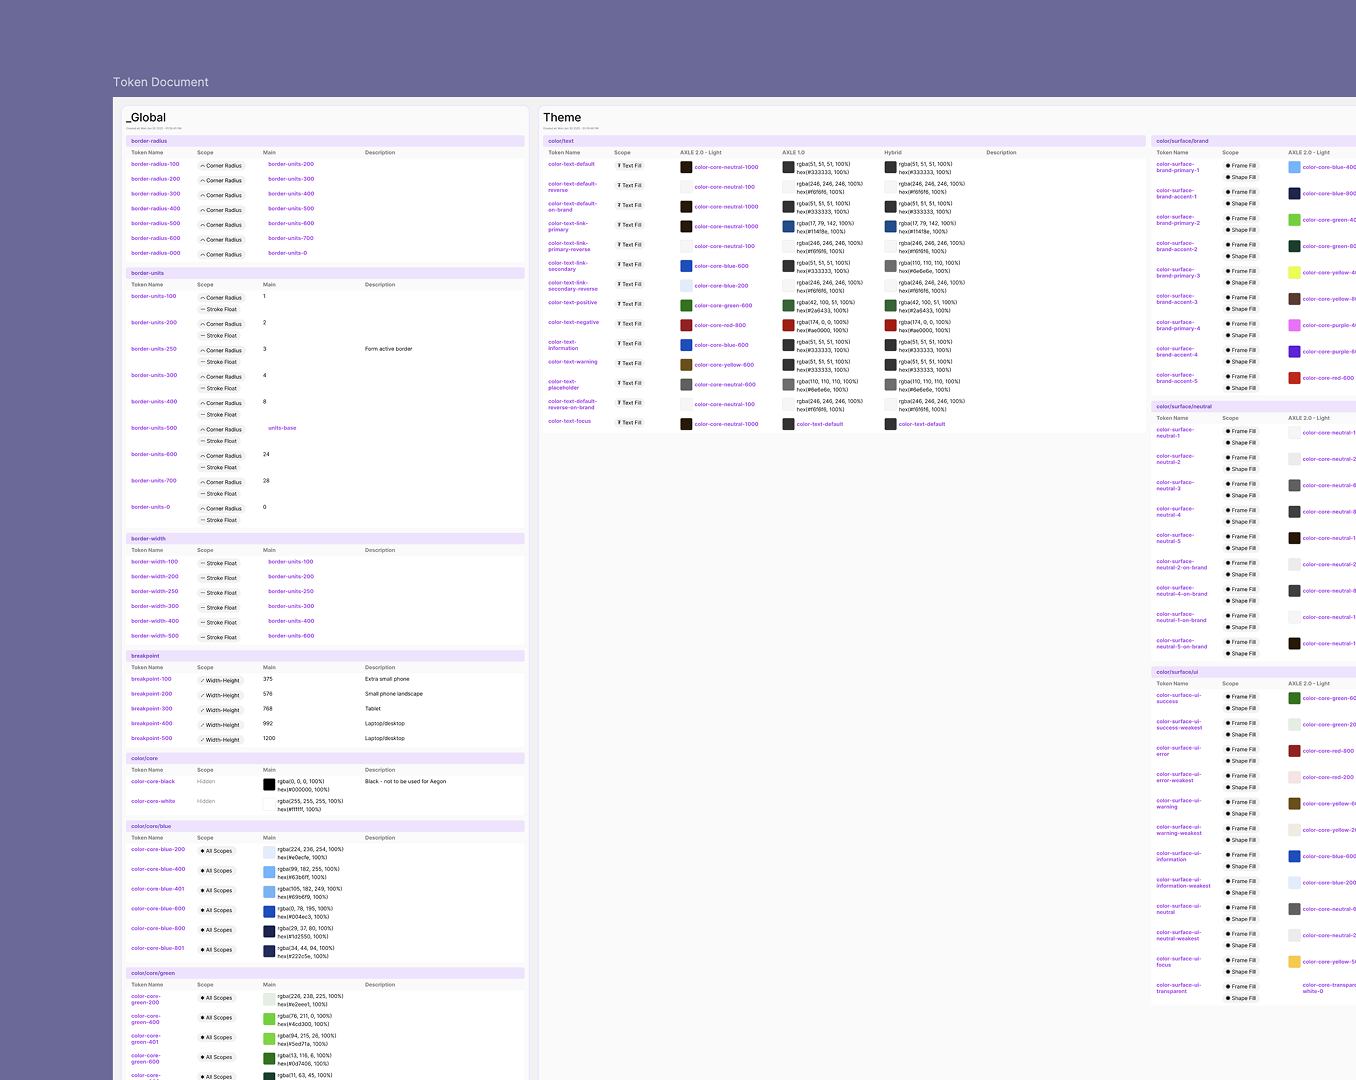1356x1080 pixels.
Task: Collapse the border-radius section header
Action: pyautogui.click(x=148, y=141)
